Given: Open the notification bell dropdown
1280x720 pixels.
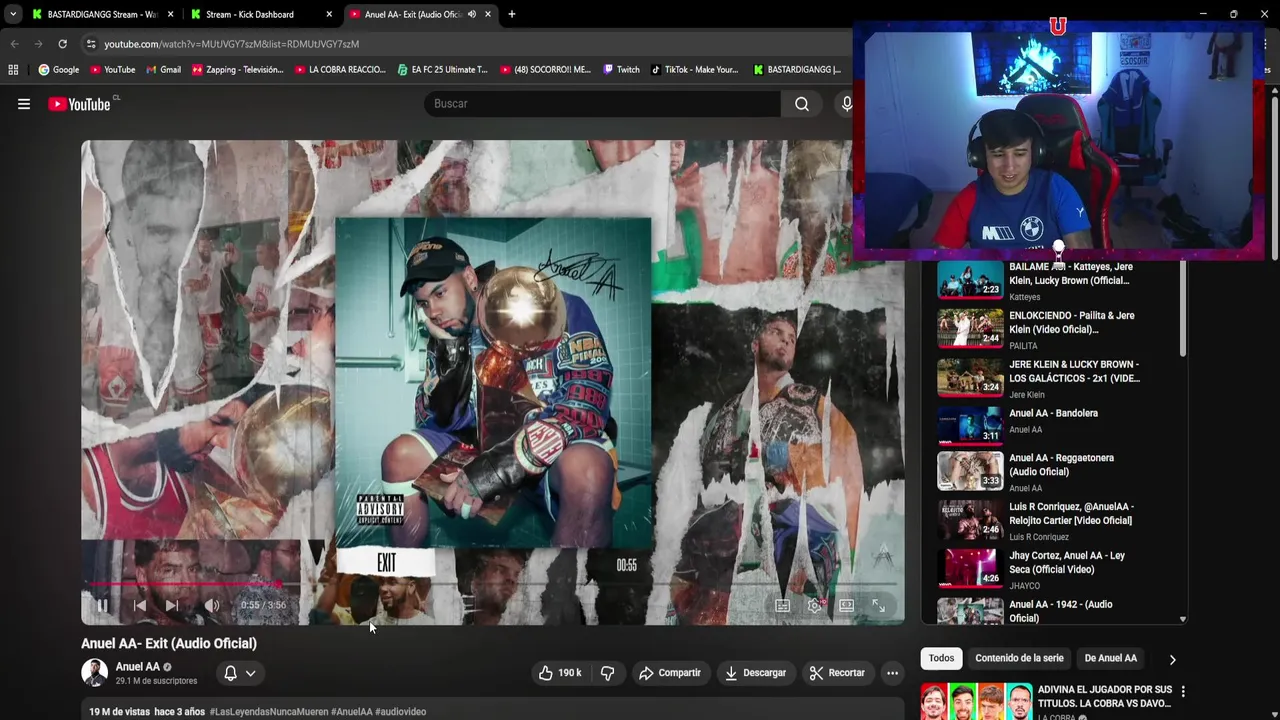Looking at the screenshot, I should pyautogui.click(x=240, y=673).
